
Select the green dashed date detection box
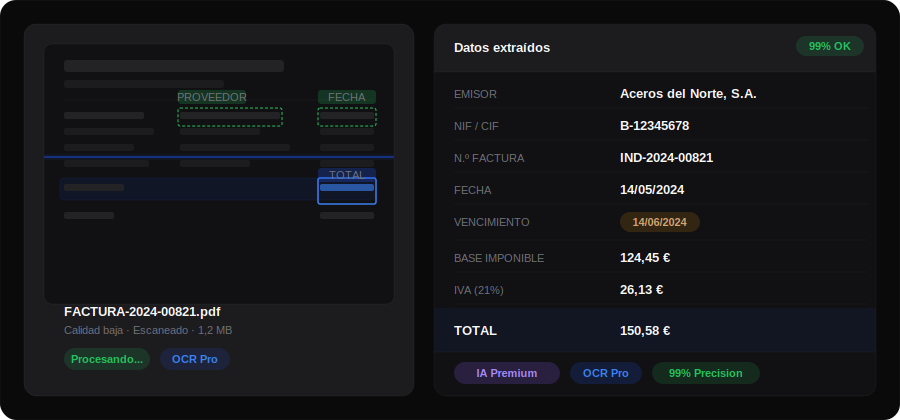click(x=347, y=116)
